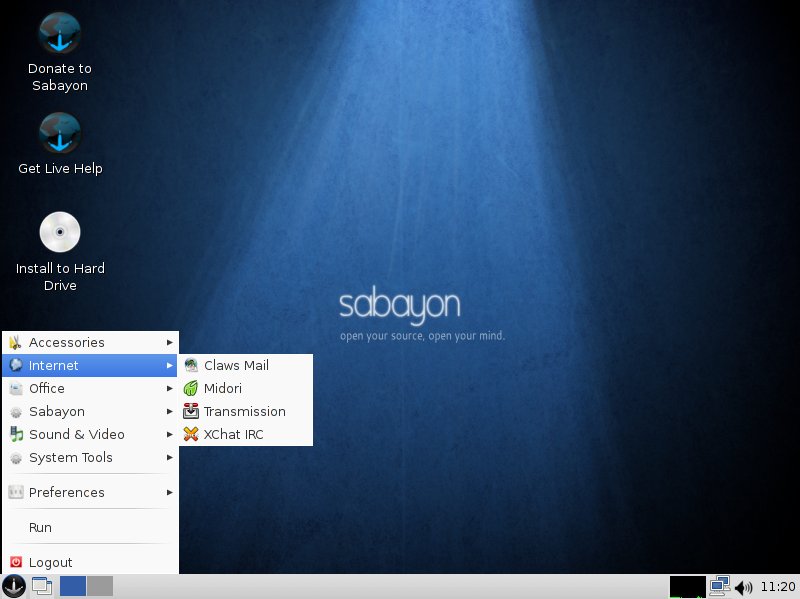
Task: Start the Transmission torrent client
Action: pyautogui.click(x=244, y=411)
